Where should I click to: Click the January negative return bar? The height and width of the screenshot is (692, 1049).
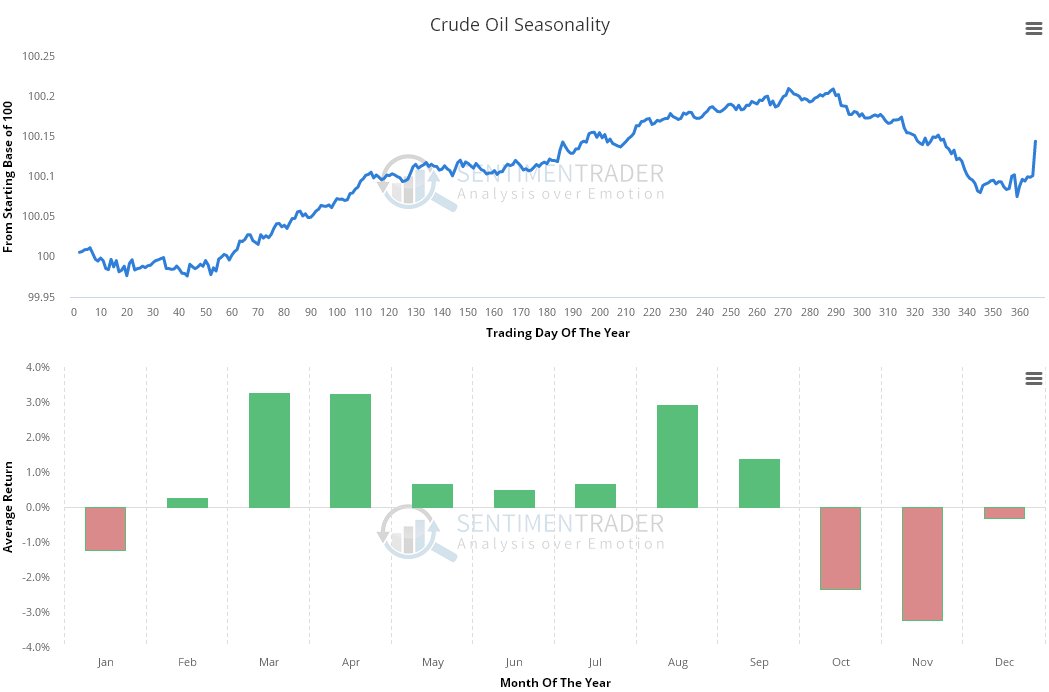pyautogui.click(x=105, y=529)
